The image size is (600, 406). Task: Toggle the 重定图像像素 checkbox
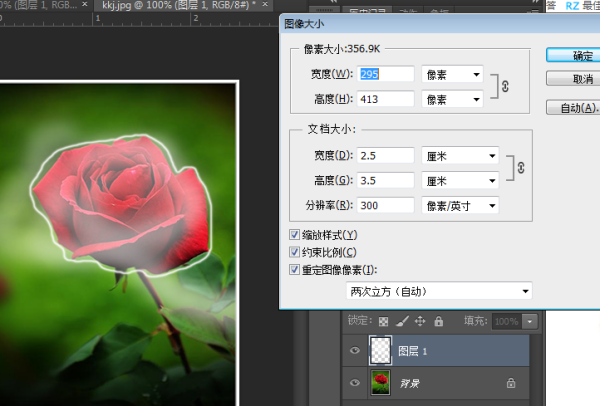point(294,269)
